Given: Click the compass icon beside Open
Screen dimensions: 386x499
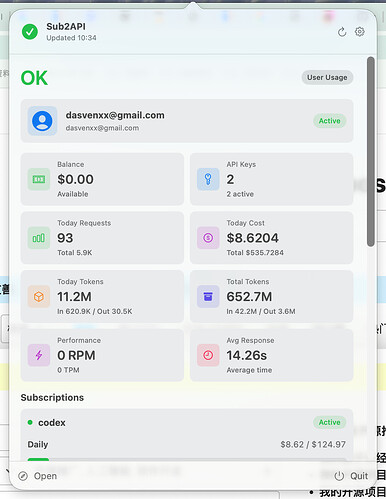Looking at the screenshot, I should point(23,476).
